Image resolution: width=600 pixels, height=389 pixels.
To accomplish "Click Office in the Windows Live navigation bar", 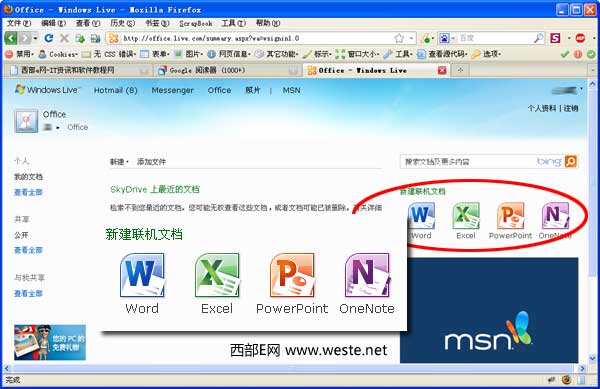I will (x=219, y=90).
